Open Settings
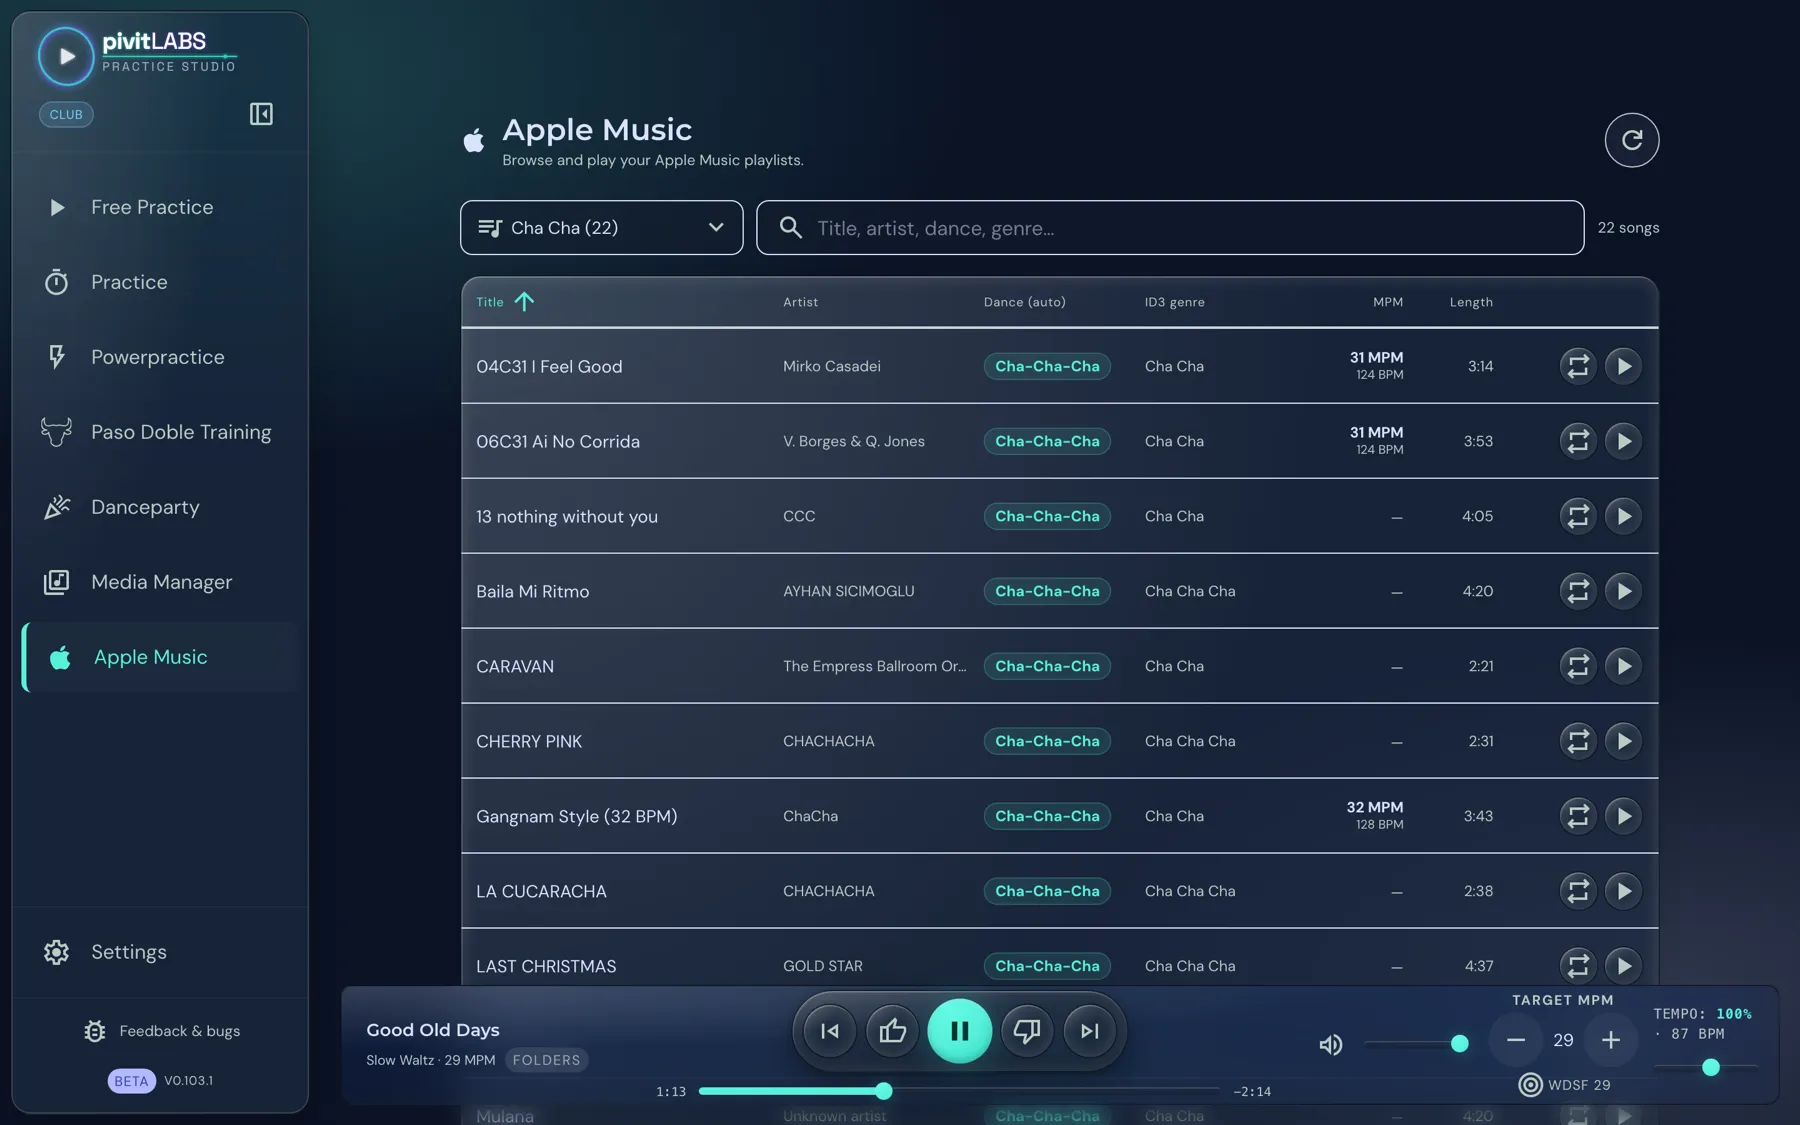This screenshot has width=1800, height=1125. coord(160,952)
